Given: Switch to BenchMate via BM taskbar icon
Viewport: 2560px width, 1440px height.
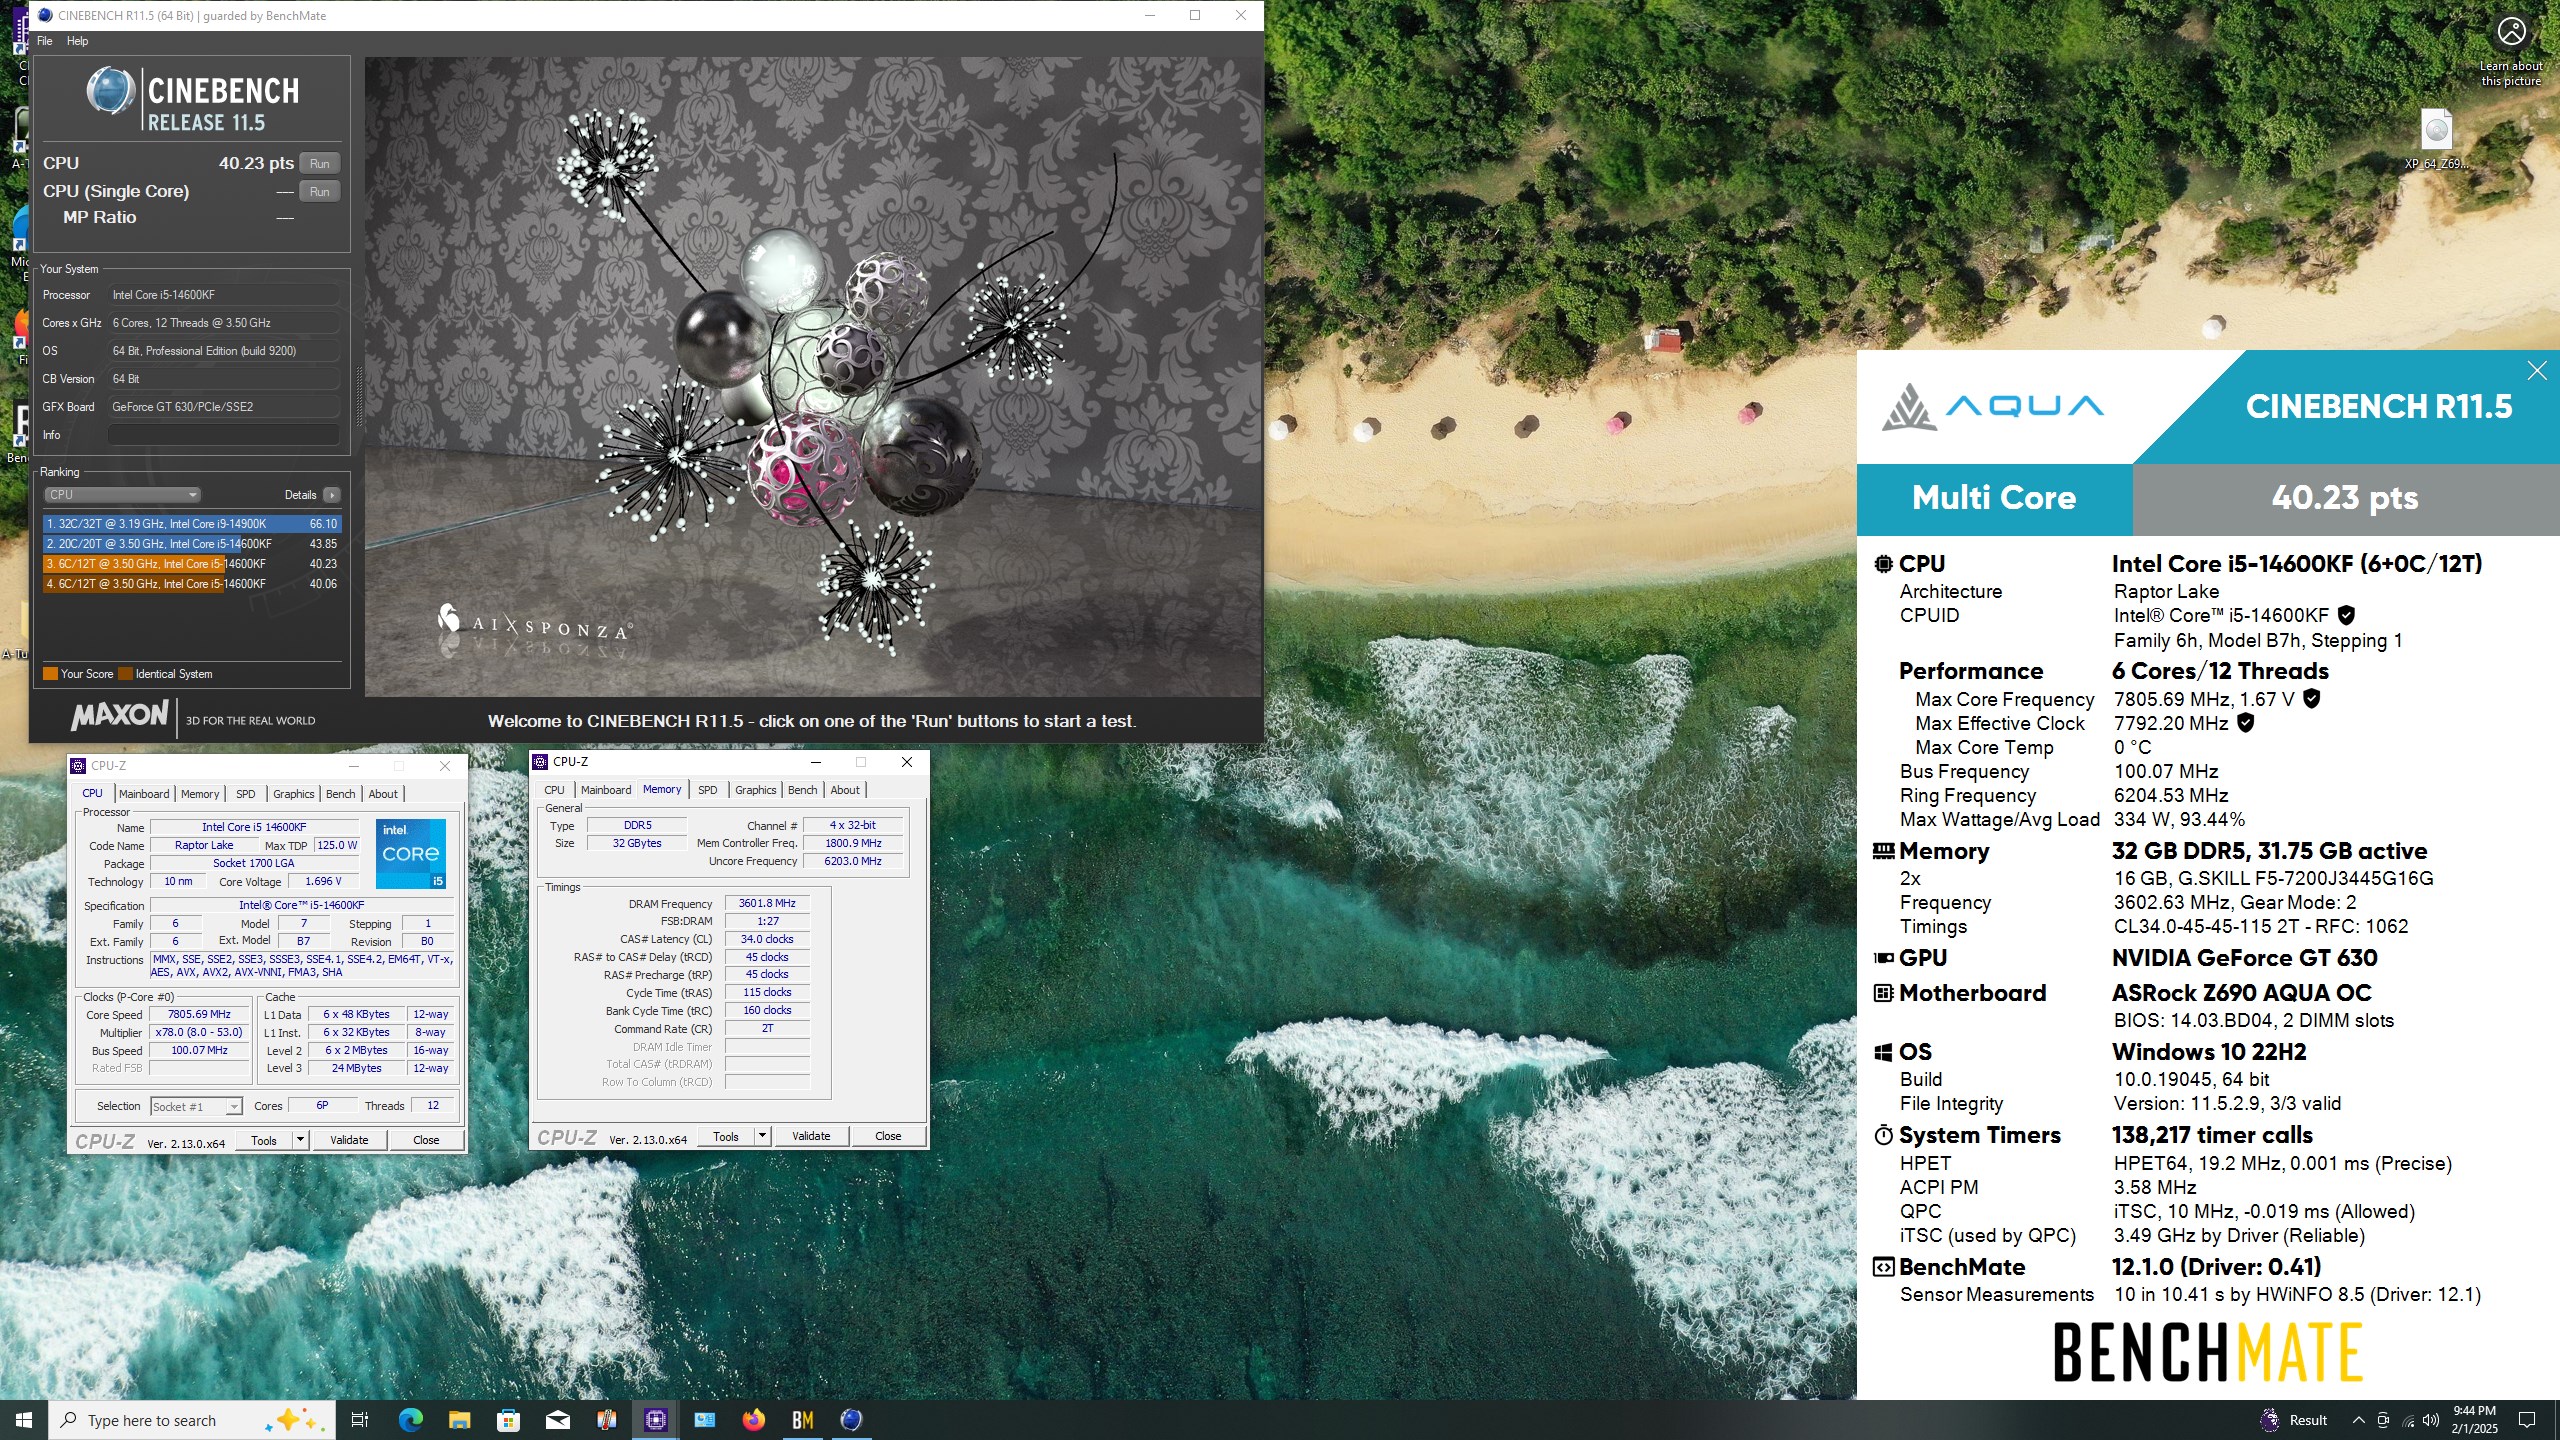Looking at the screenshot, I should [803, 1420].
